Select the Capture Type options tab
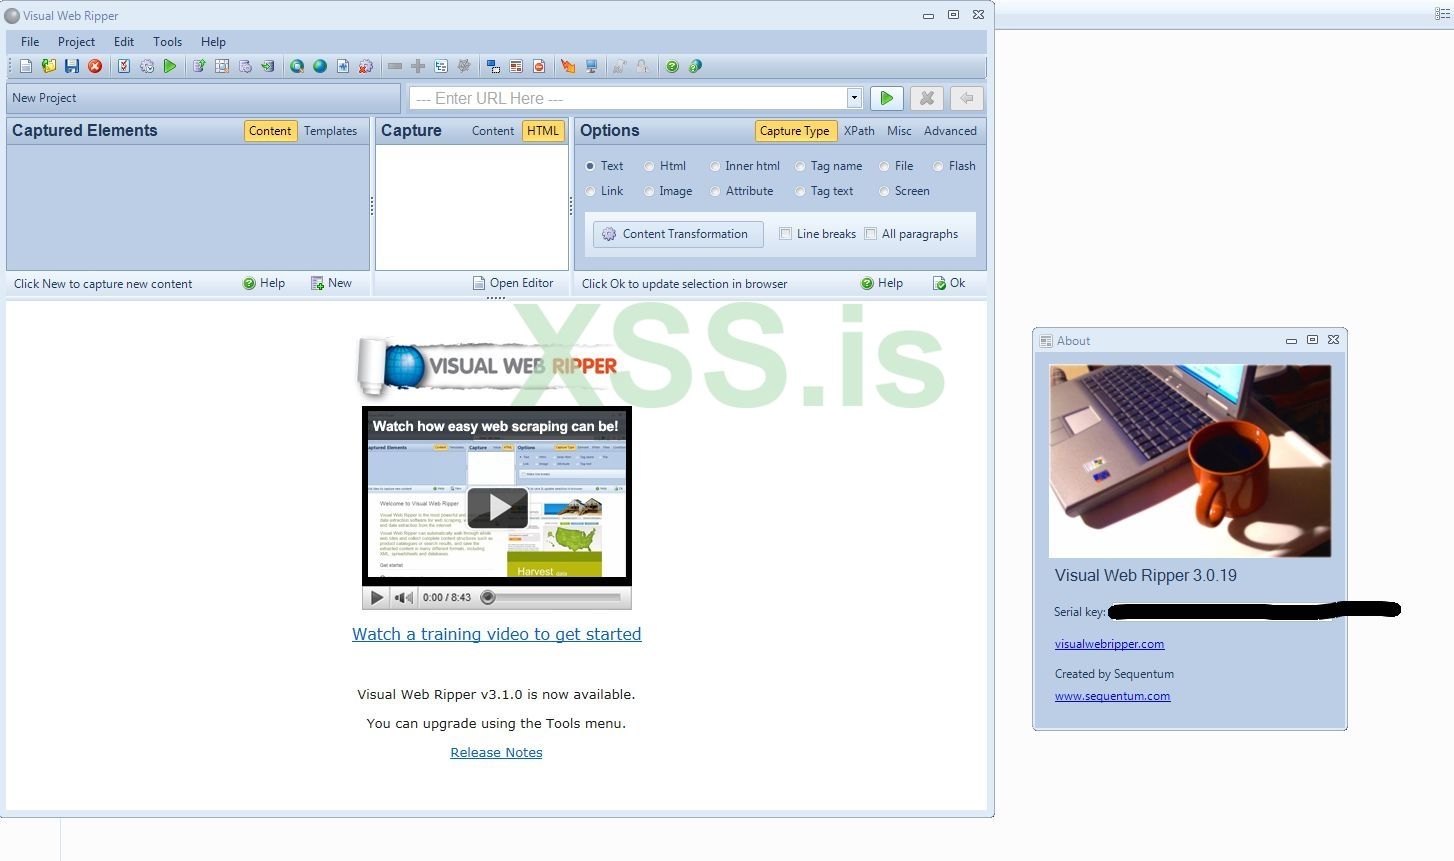The image size is (1454, 861). [794, 131]
